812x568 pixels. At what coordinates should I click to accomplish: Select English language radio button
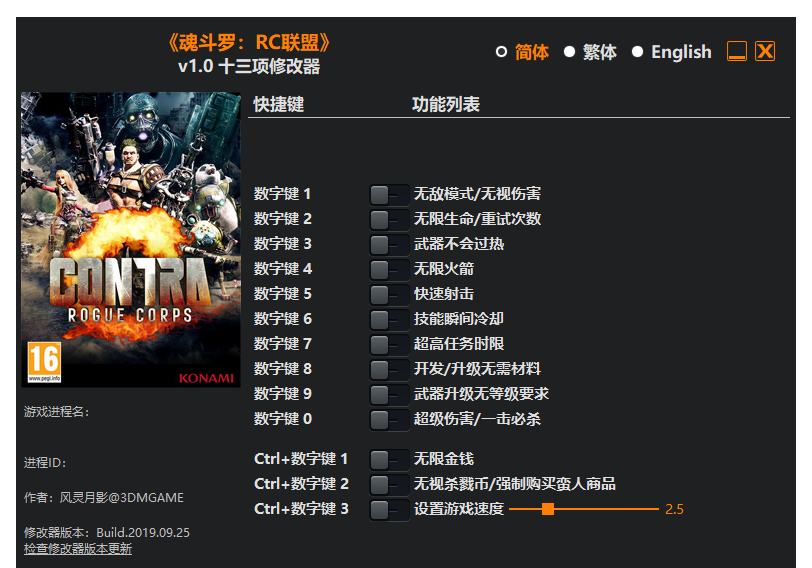(x=637, y=52)
